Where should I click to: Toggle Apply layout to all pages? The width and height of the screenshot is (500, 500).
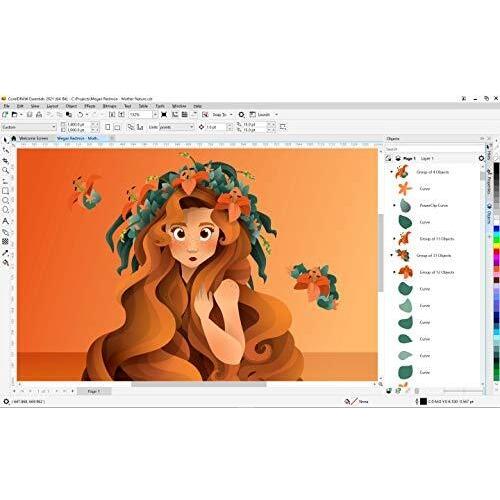[x=131, y=127]
